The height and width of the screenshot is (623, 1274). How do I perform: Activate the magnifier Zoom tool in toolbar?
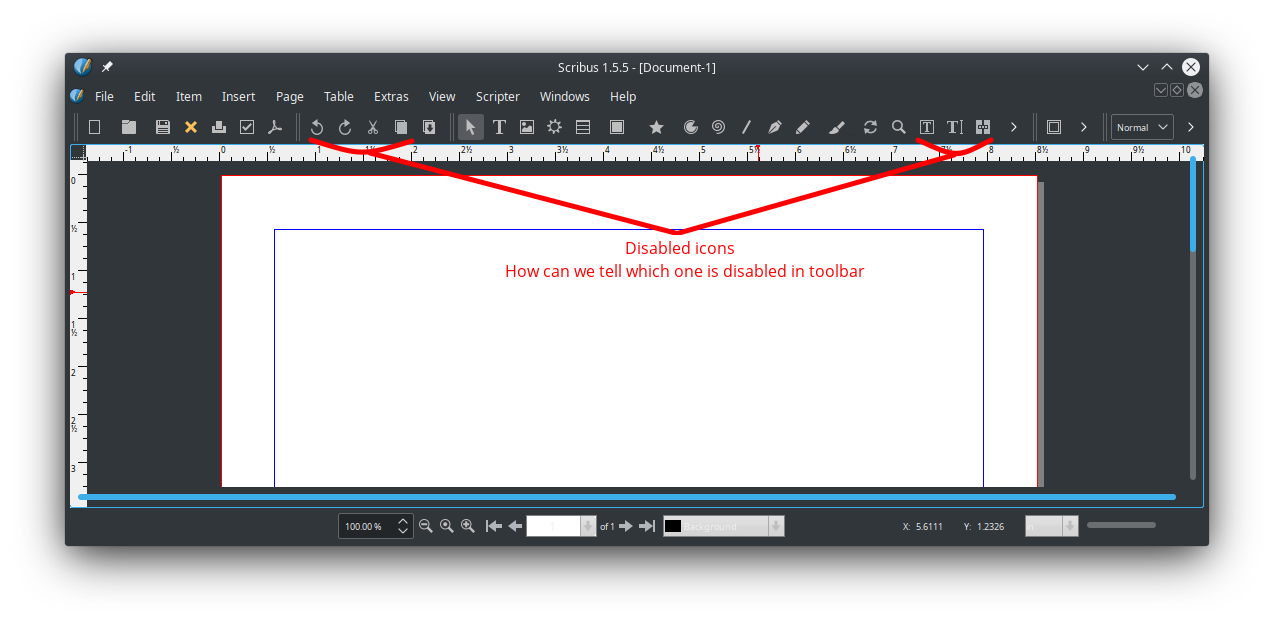point(898,127)
